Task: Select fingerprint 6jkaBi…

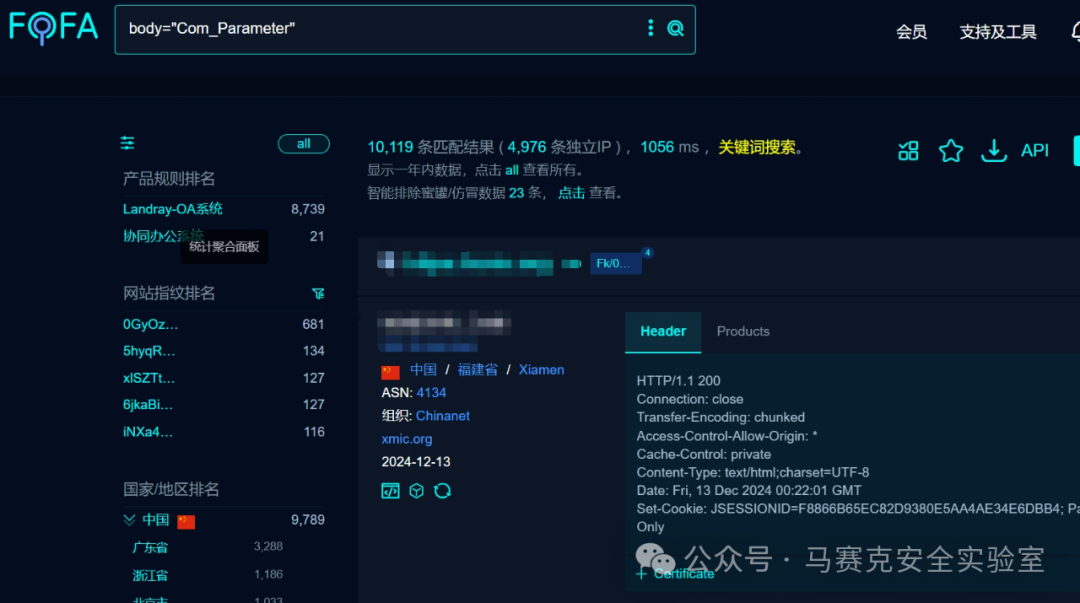Action: tap(147, 405)
